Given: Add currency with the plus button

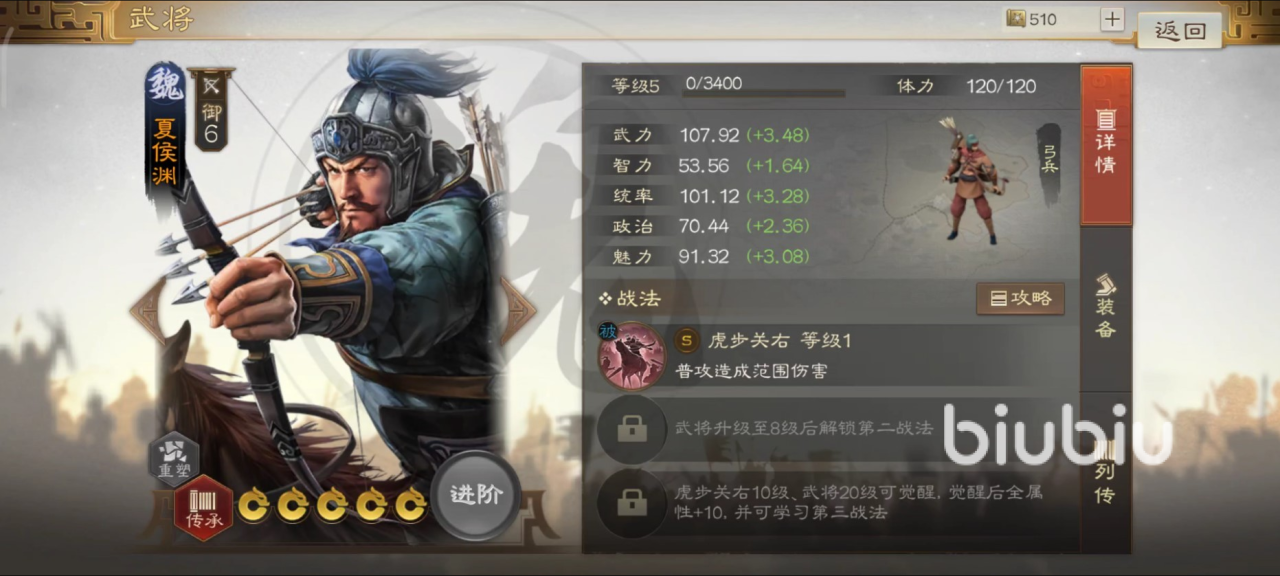Looking at the screenshot, I should coord(1112,19).
